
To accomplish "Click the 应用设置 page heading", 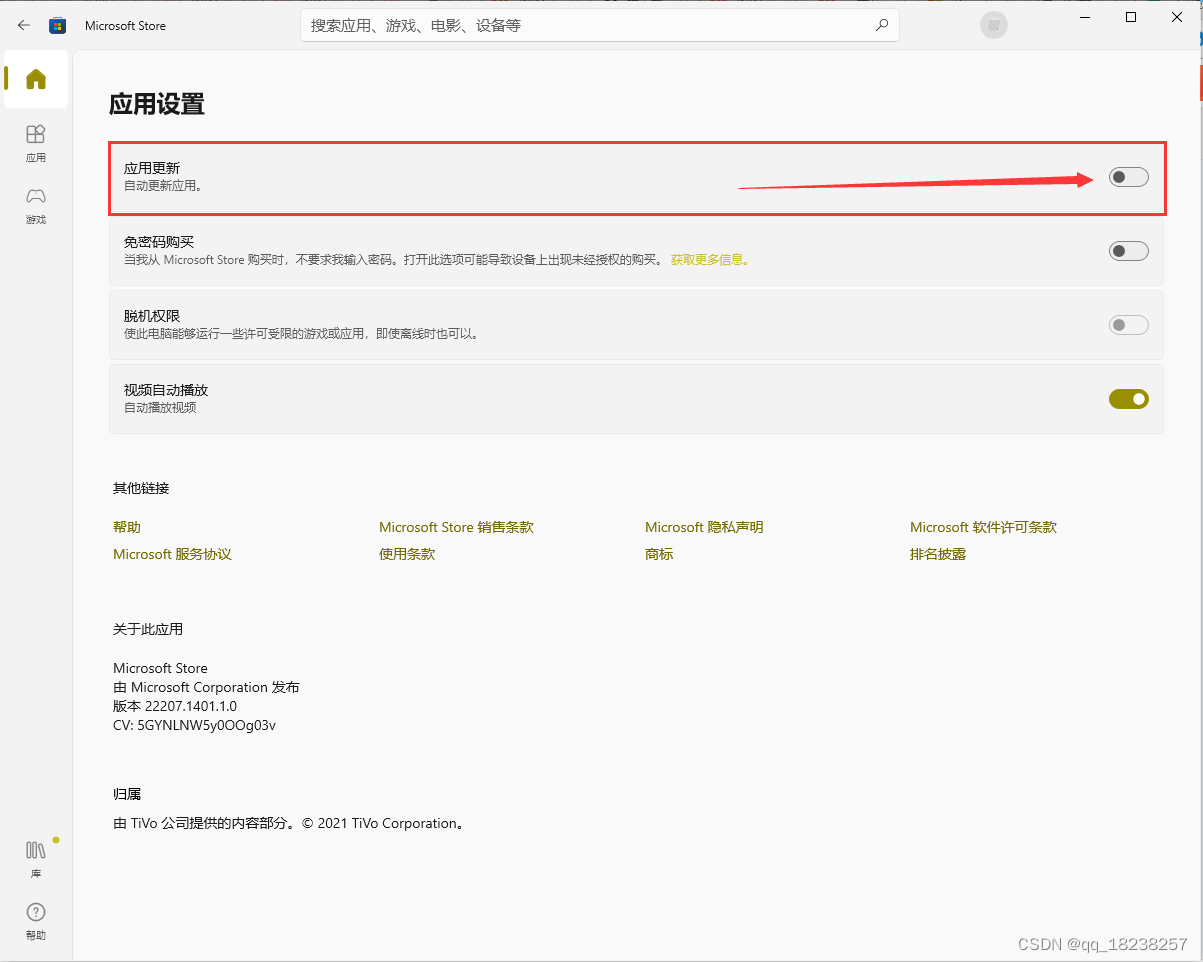I will [157, 104].
